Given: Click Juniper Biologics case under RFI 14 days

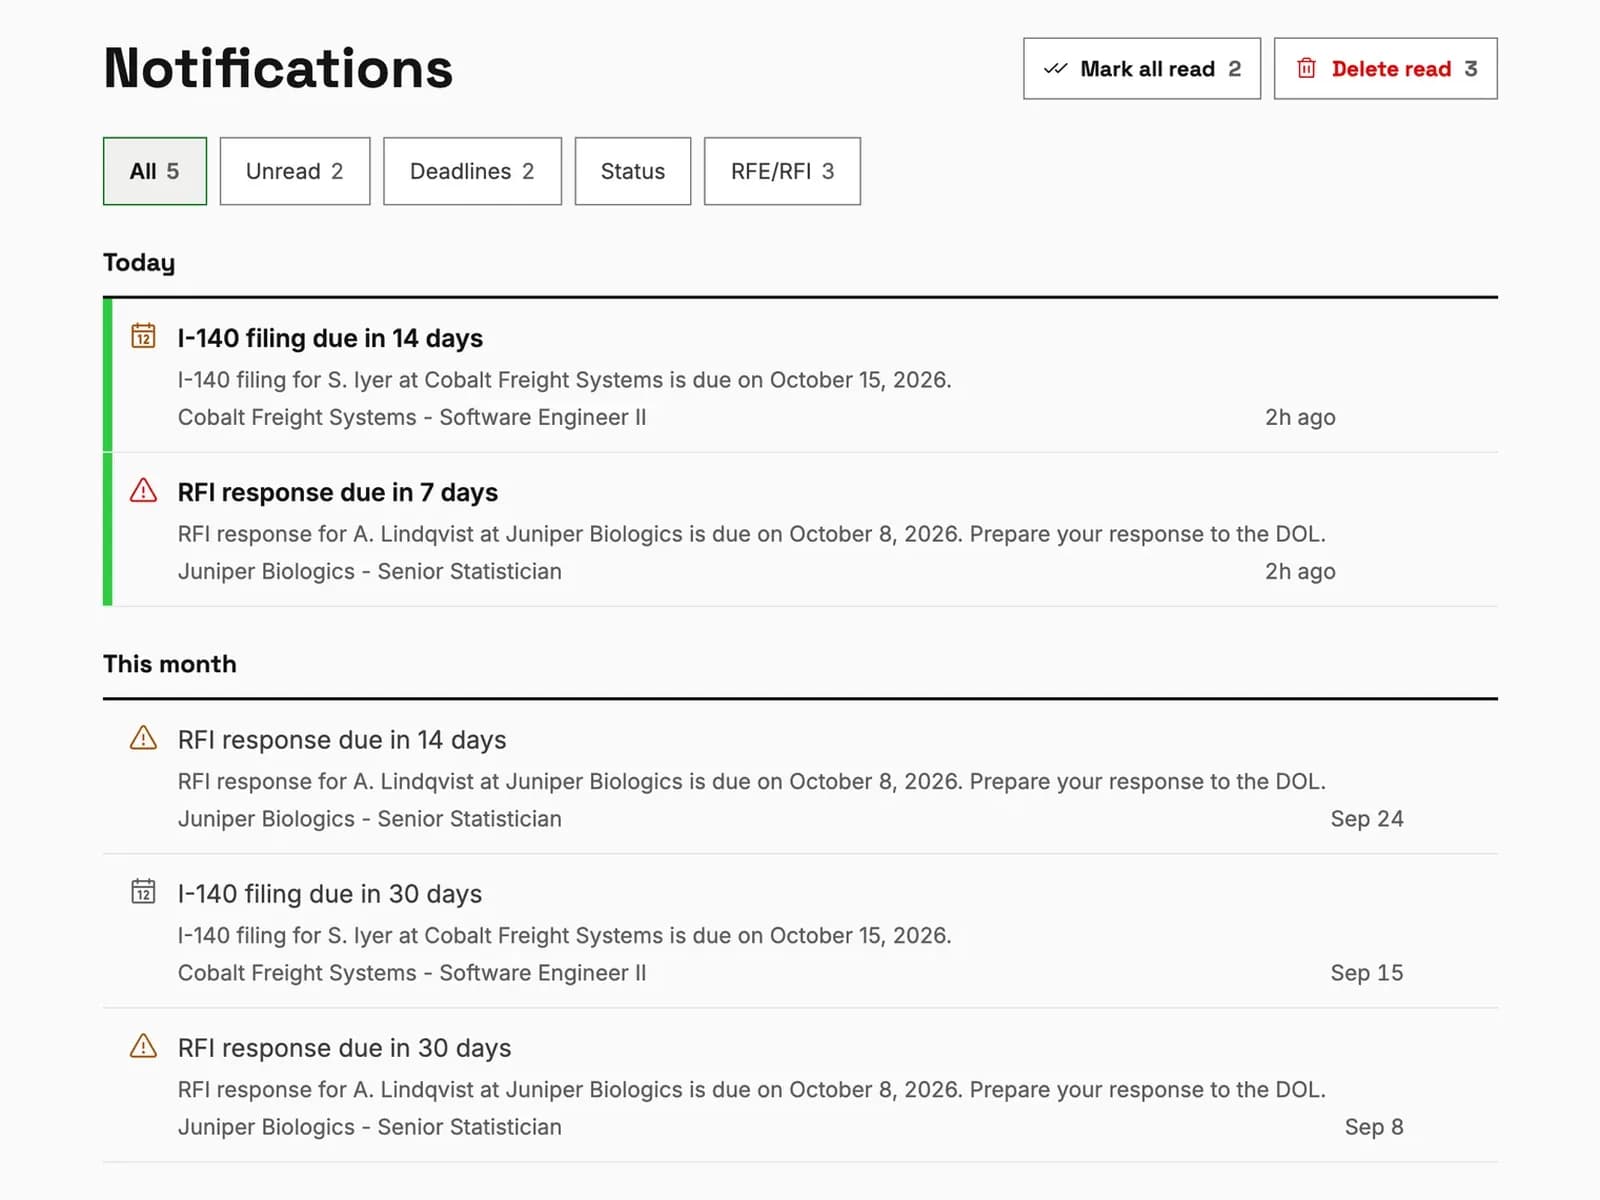Looking at the screenshot, I should (x=370, y=819).
